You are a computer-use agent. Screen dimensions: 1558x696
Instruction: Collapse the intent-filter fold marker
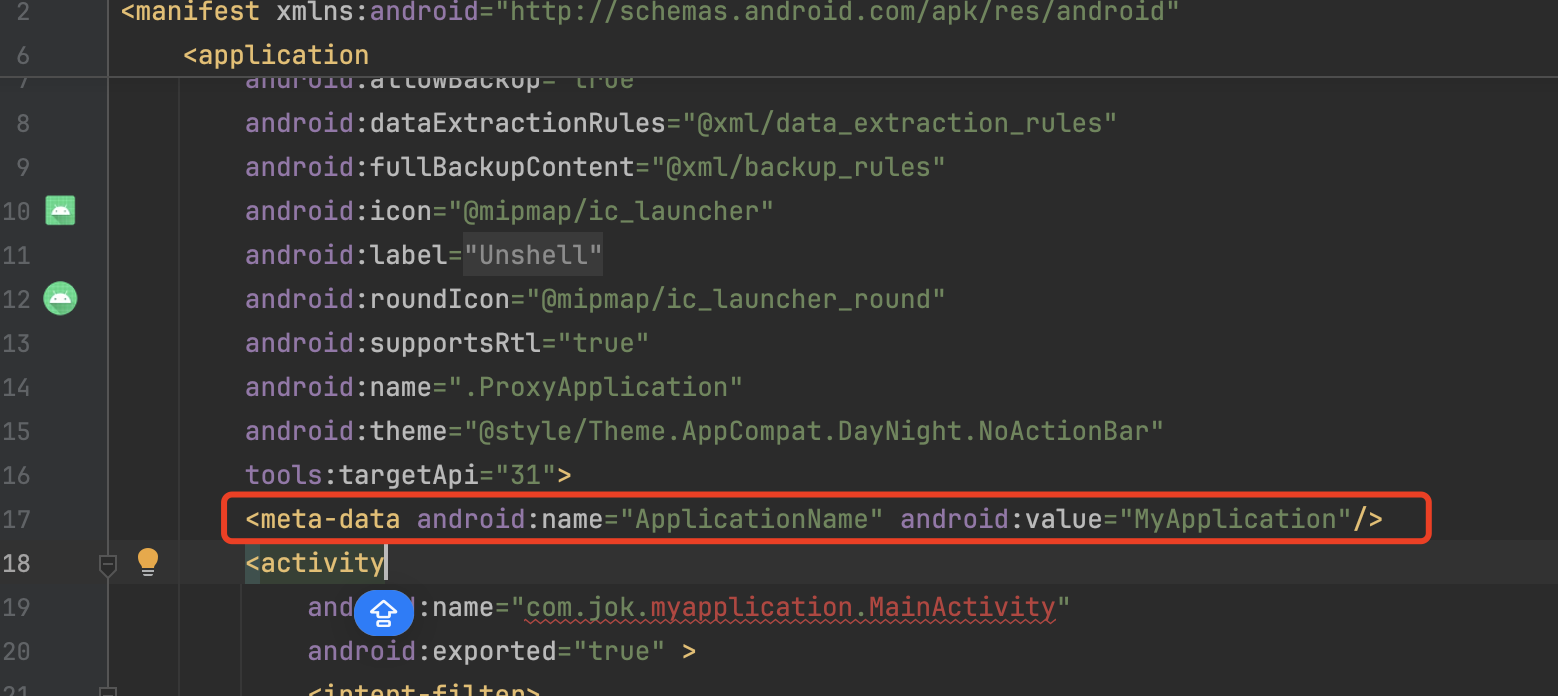tap(108, 690)
